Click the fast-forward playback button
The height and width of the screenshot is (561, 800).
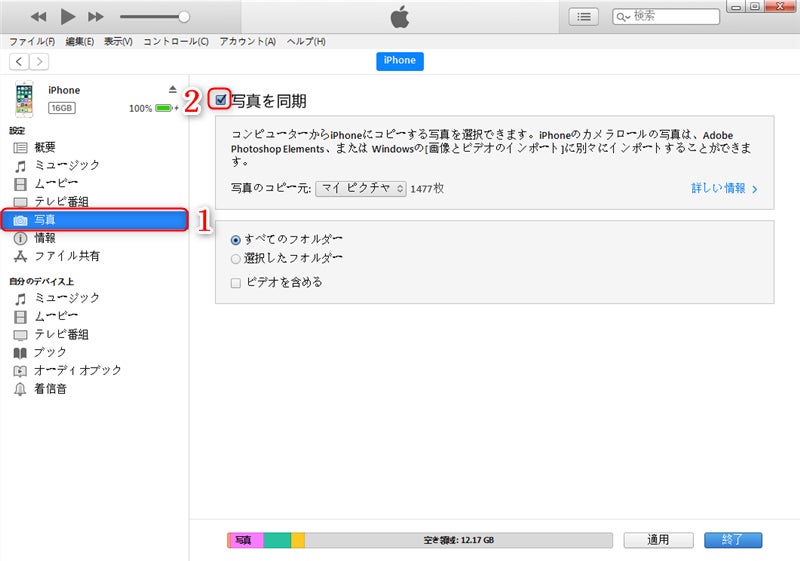click(95, 17)
